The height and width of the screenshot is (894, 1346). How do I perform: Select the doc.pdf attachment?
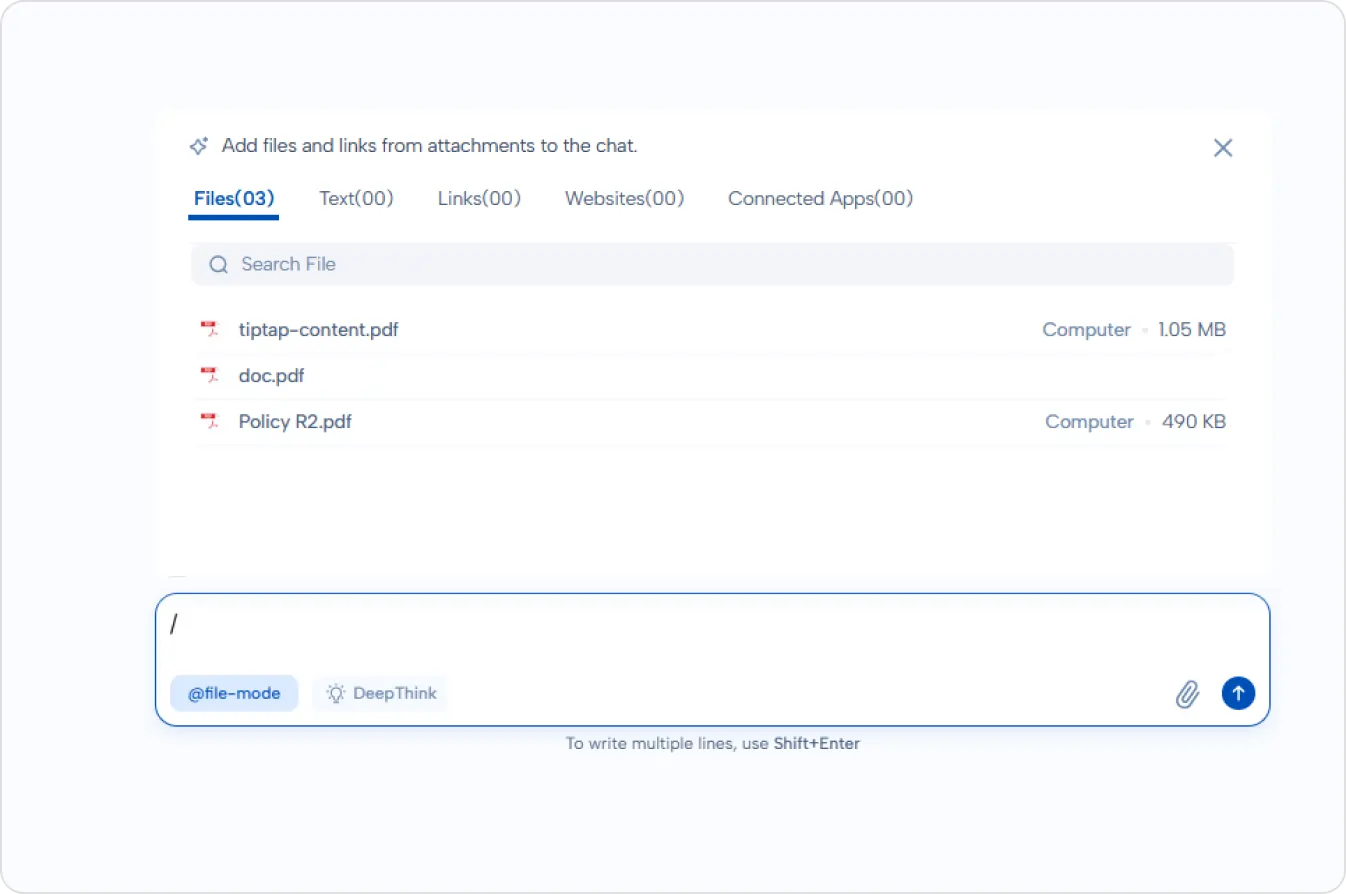tap(271, 375)
